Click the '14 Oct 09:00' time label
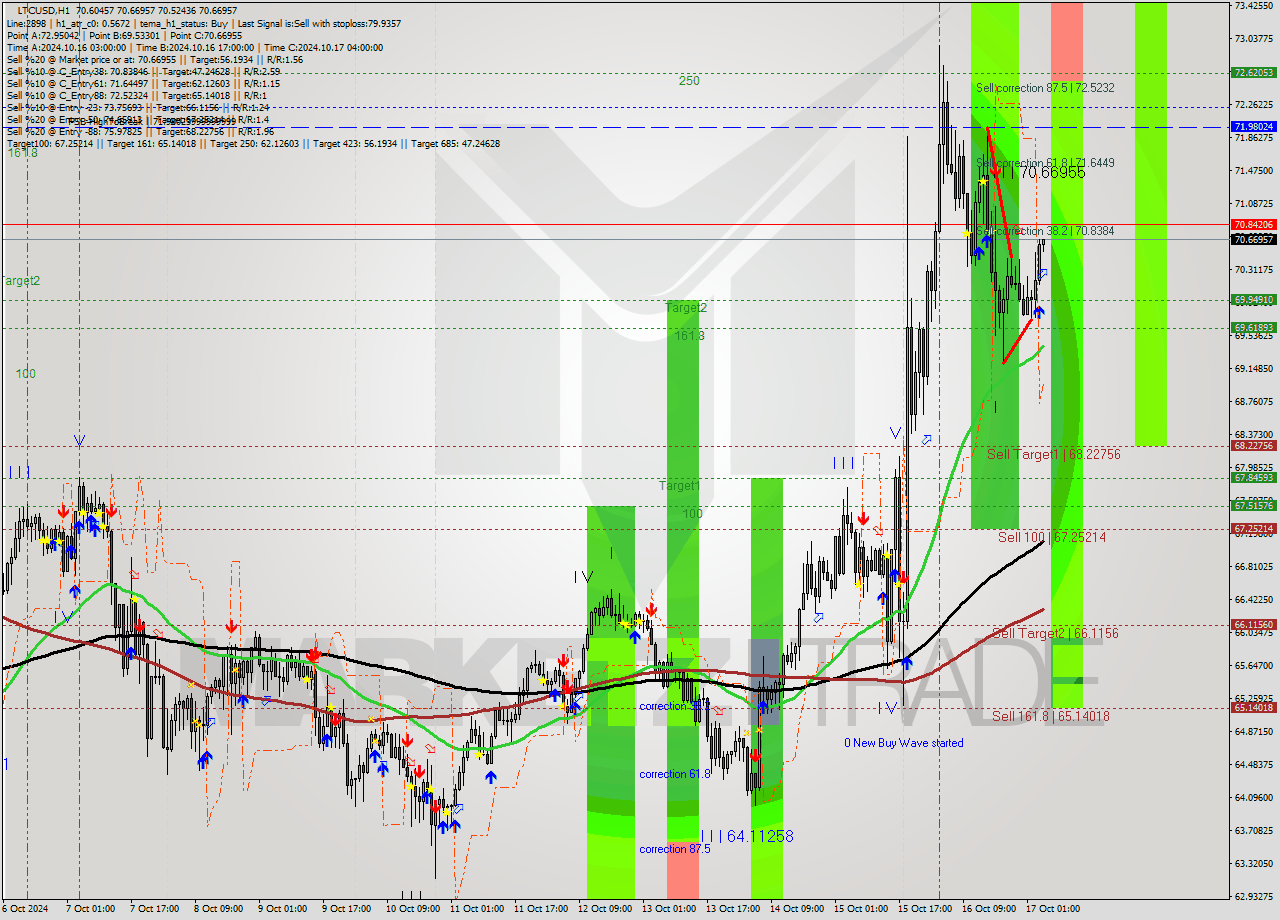Screen dimensions: 1280x920 pos(797,909)
